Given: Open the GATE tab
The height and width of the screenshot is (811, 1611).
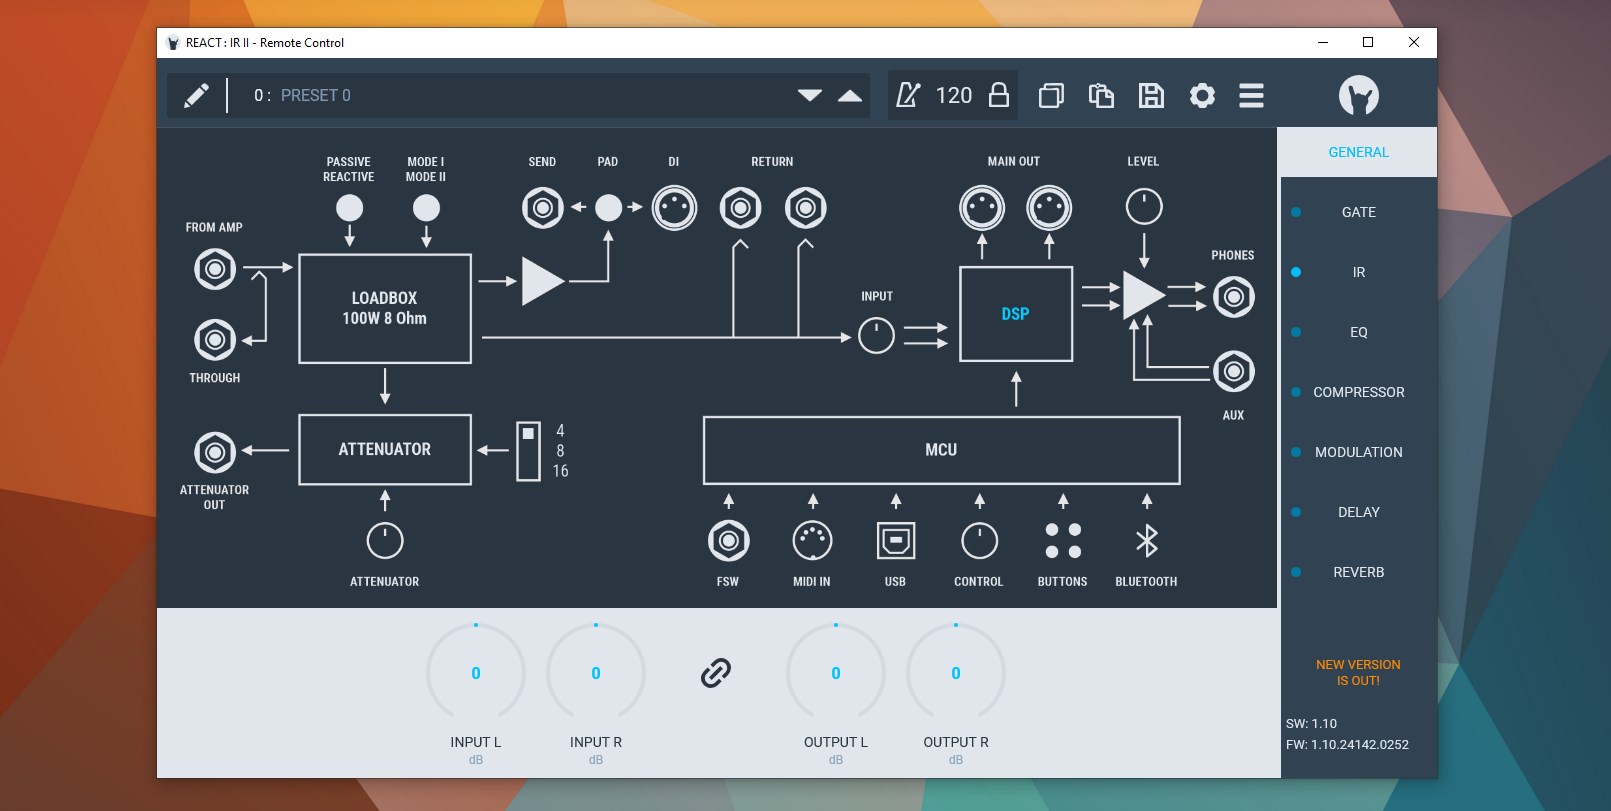Looking at the screenshot, I should tap(1359, 212).
